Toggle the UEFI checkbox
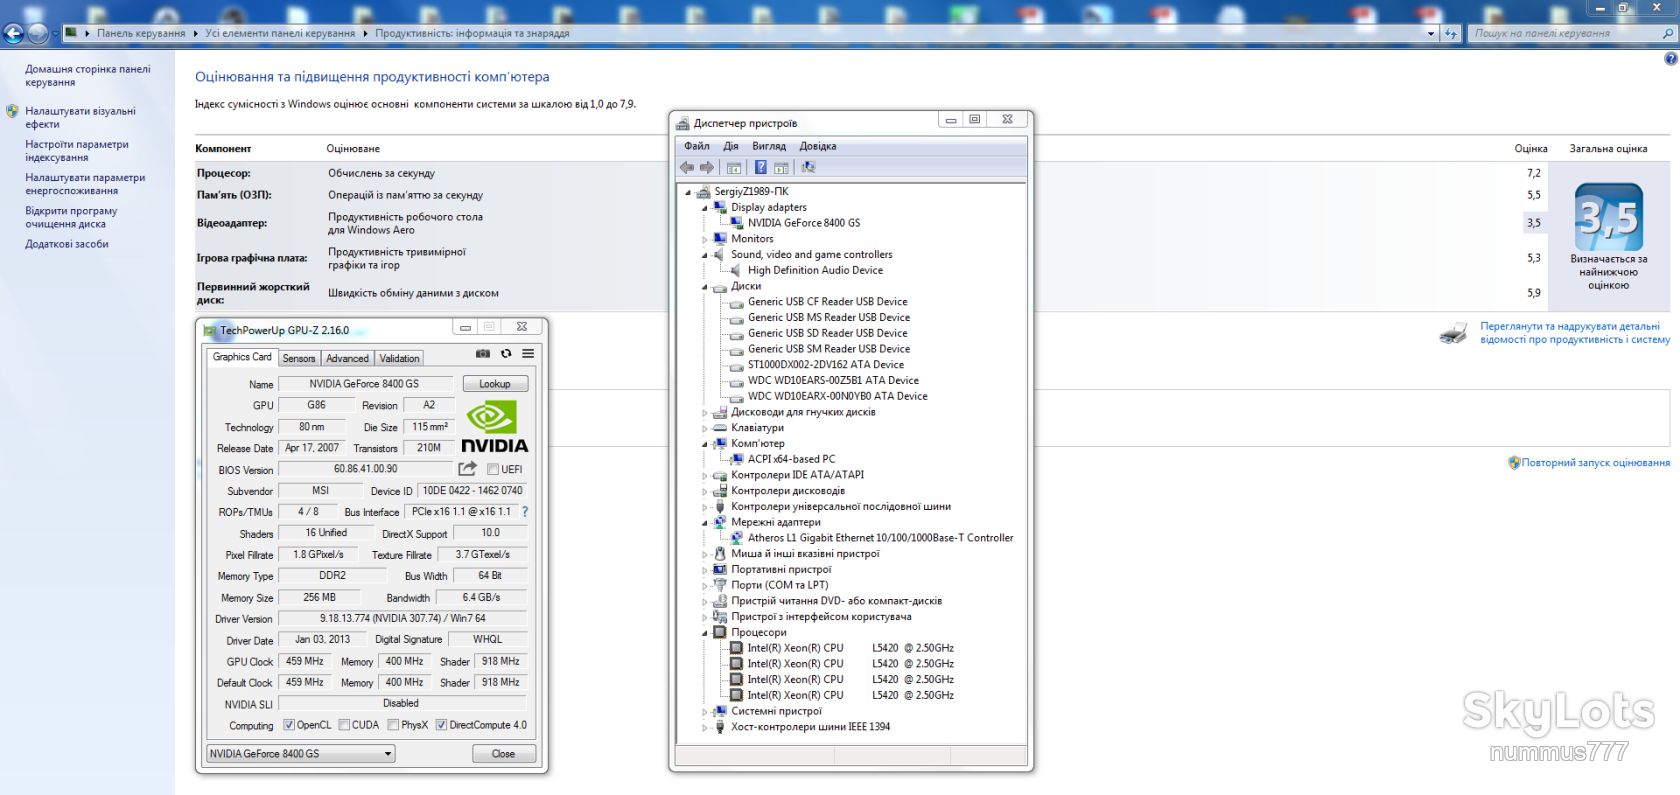 493,469
